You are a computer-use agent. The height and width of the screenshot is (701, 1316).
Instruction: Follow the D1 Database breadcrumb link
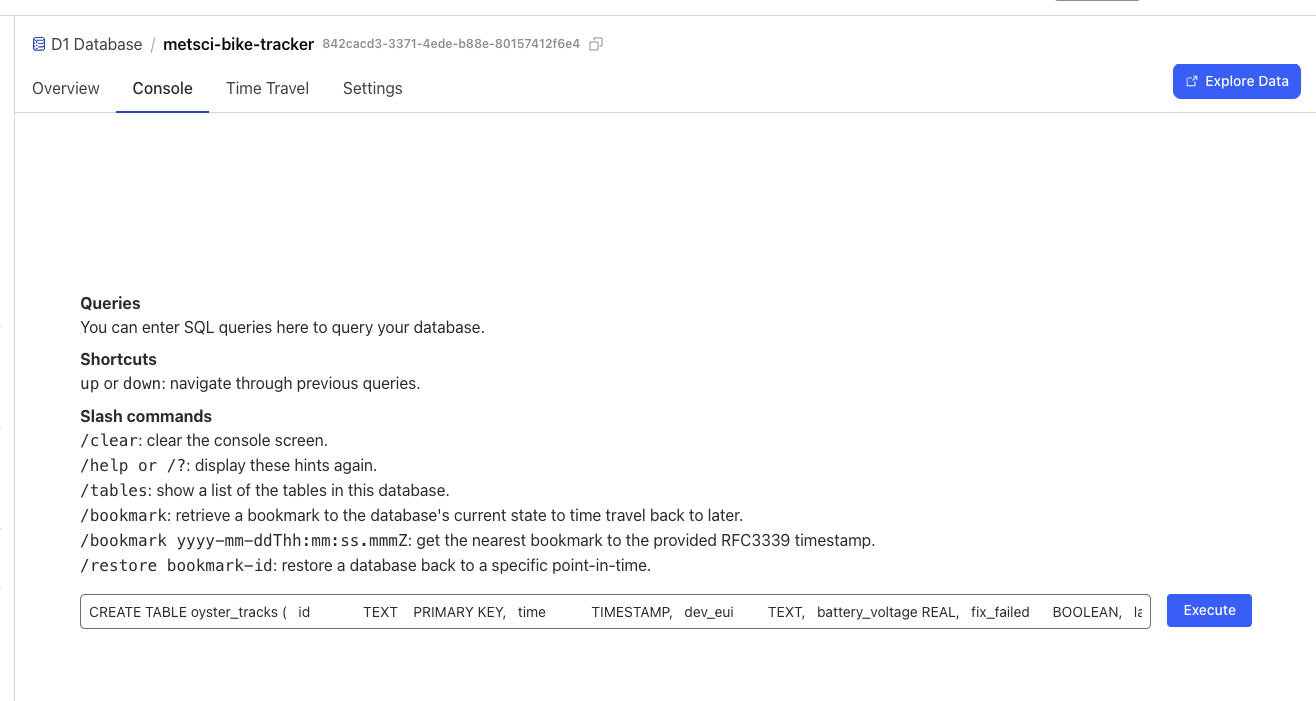(x=97, y=44)
